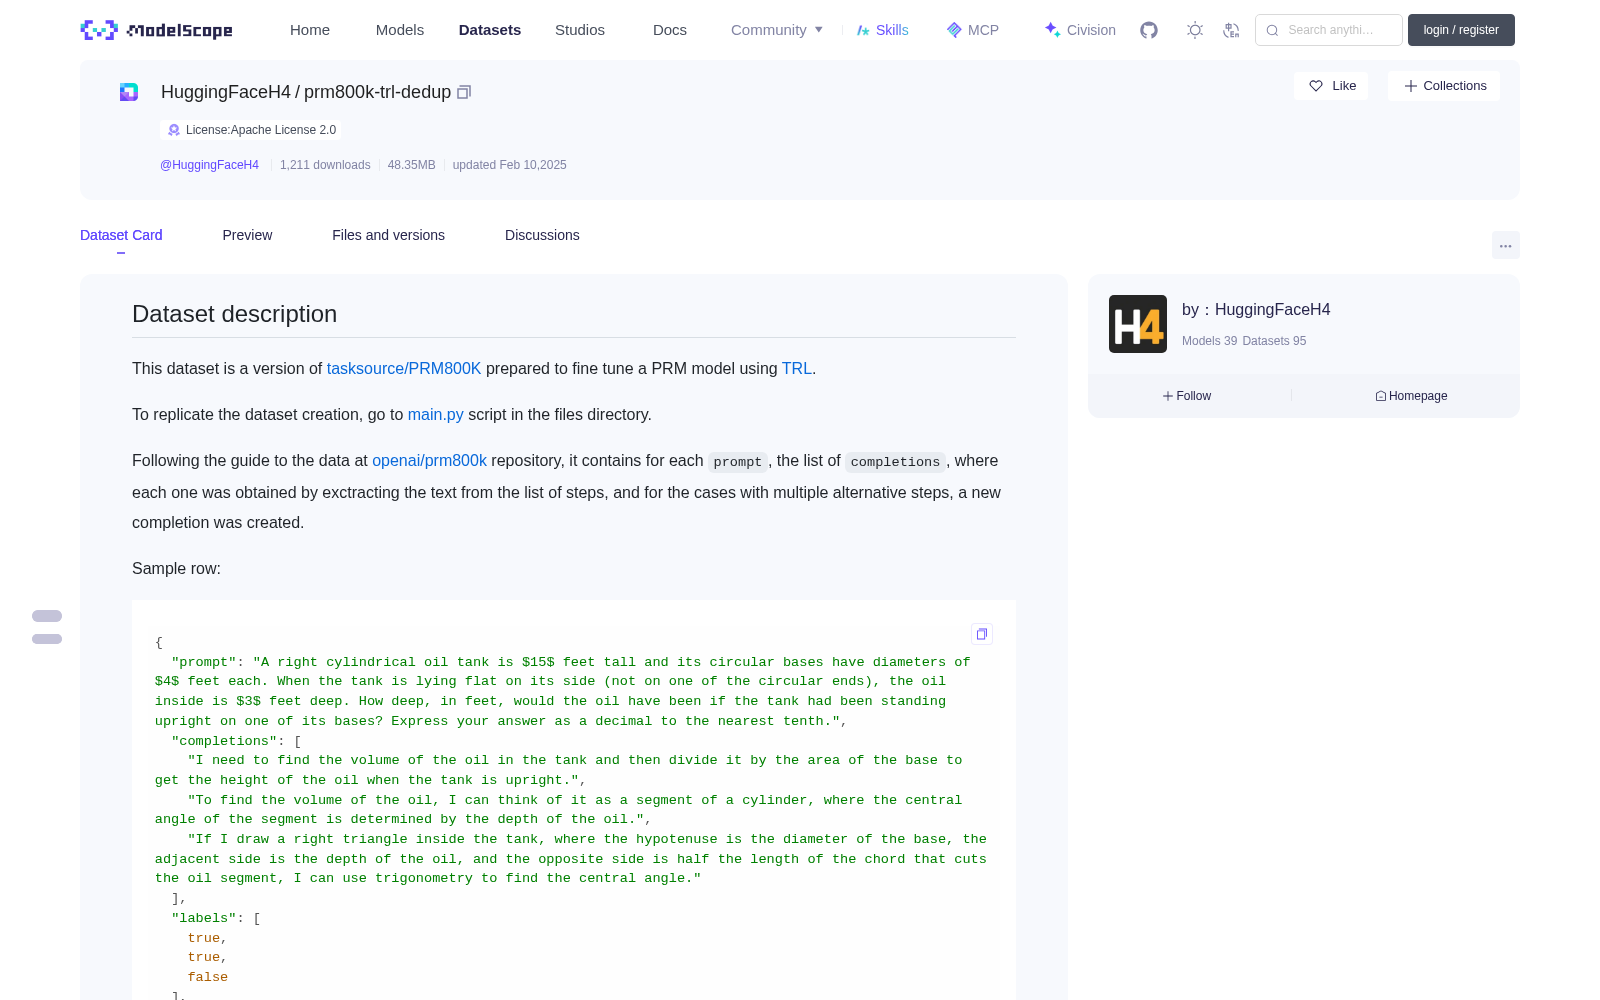Open the main.py script link
This screenshot has height=1000, width=1600.
click(436, 414)
